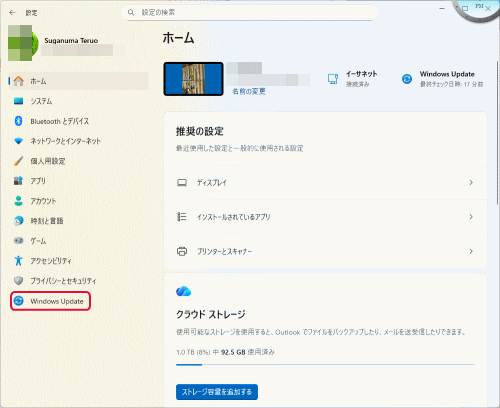Click the システム monitor icon
The height and width of the screenshot is (408, 500).
[19, 101]
